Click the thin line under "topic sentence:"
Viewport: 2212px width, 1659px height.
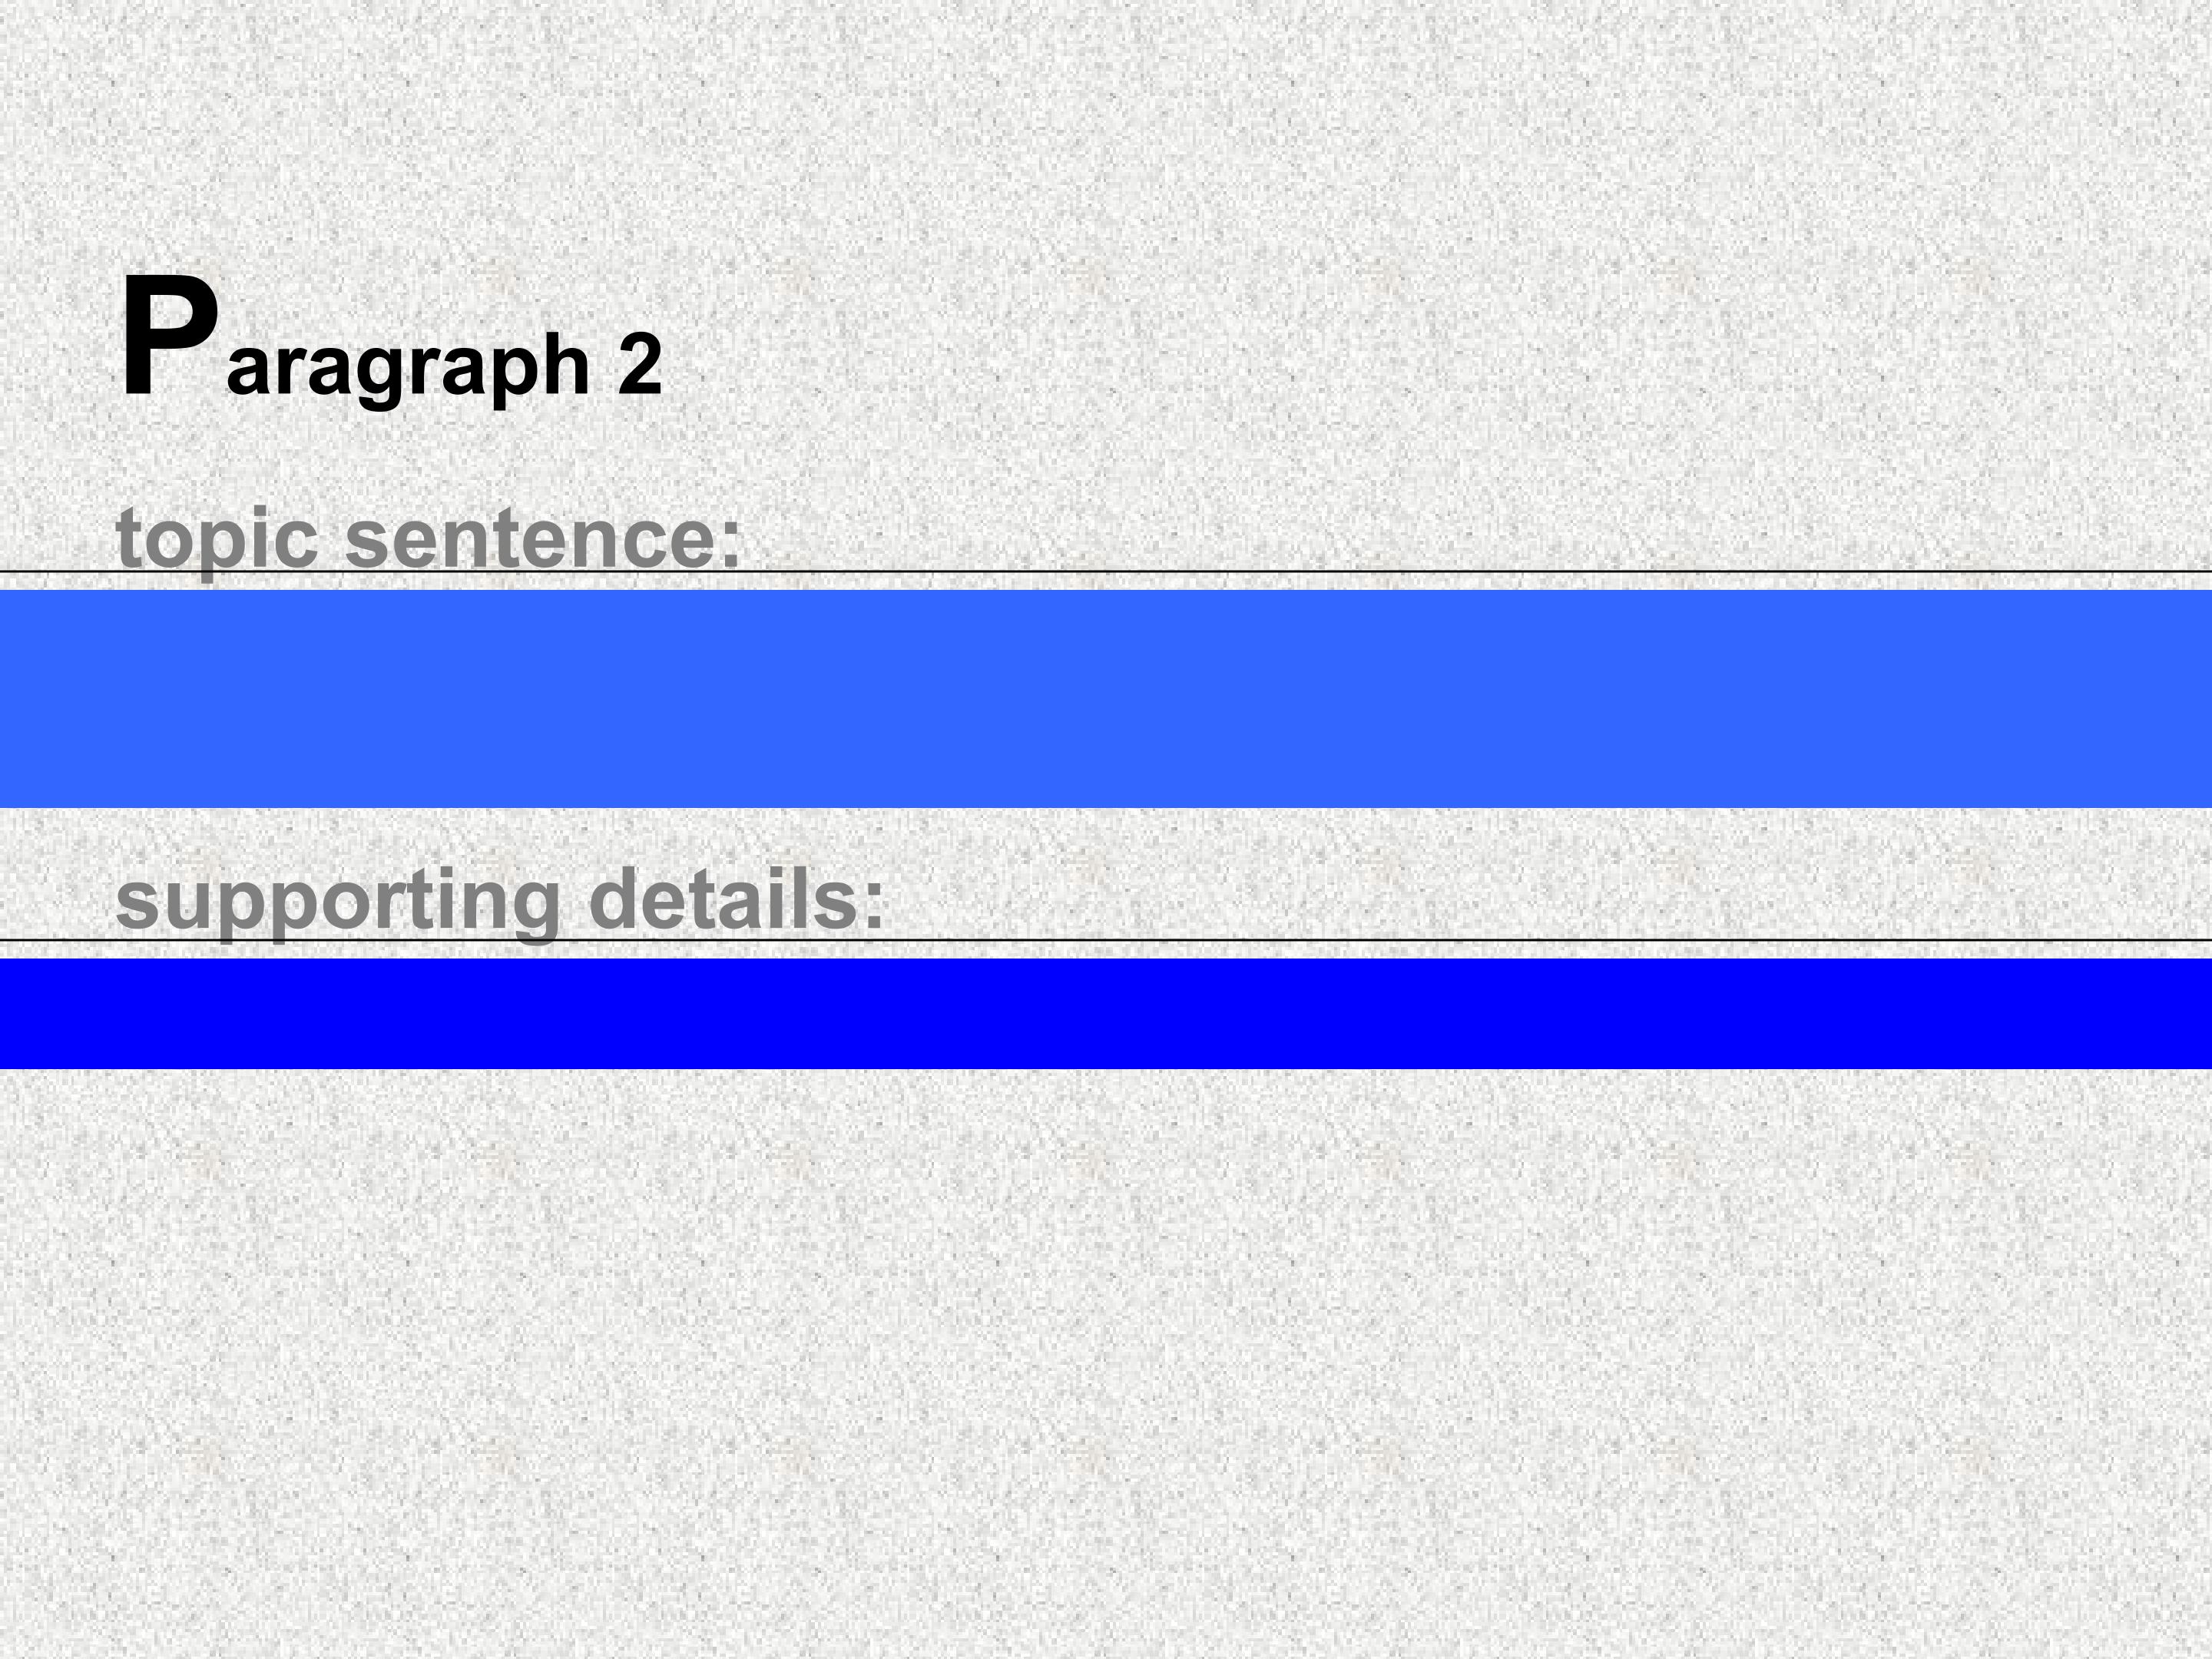[1400, 572]
